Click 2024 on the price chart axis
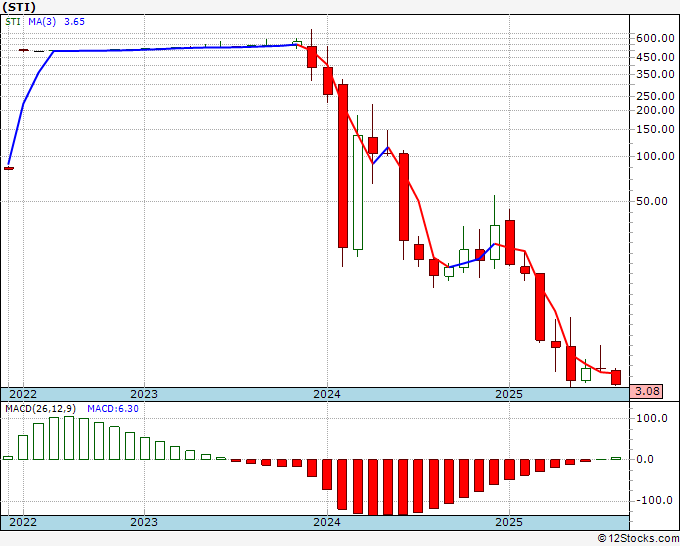Viewport: 680px width, 546px height. (x=327, y=394)
